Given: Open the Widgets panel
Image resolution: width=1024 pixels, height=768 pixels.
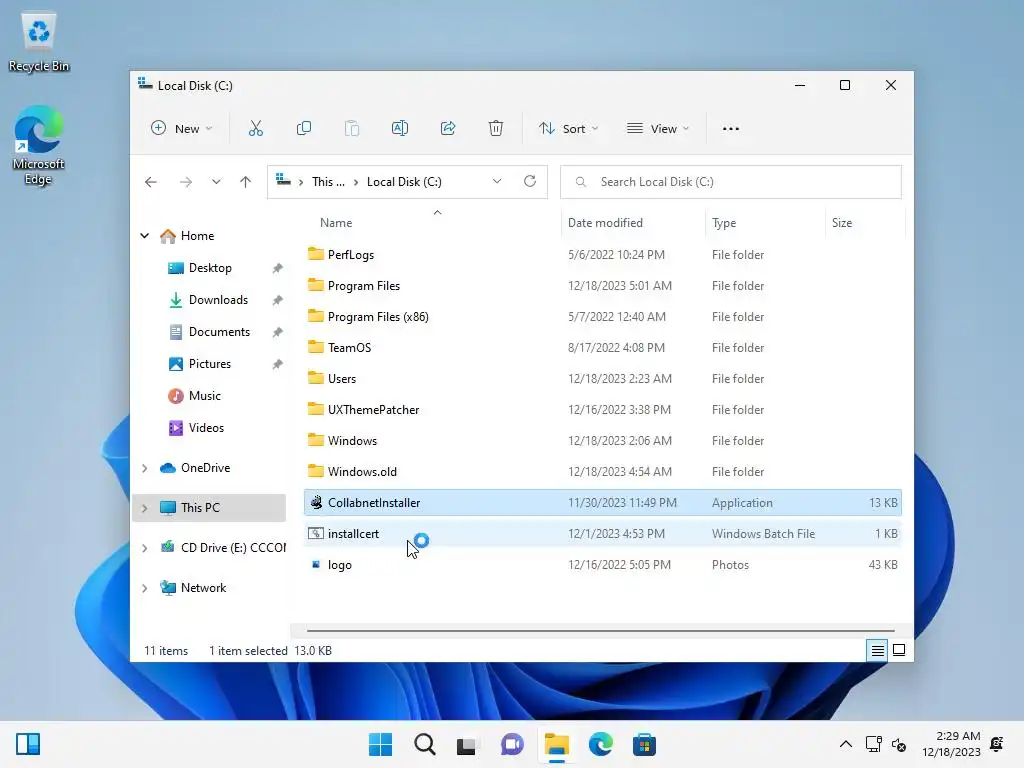Looking at the screenshot, I should click(28, 744).
